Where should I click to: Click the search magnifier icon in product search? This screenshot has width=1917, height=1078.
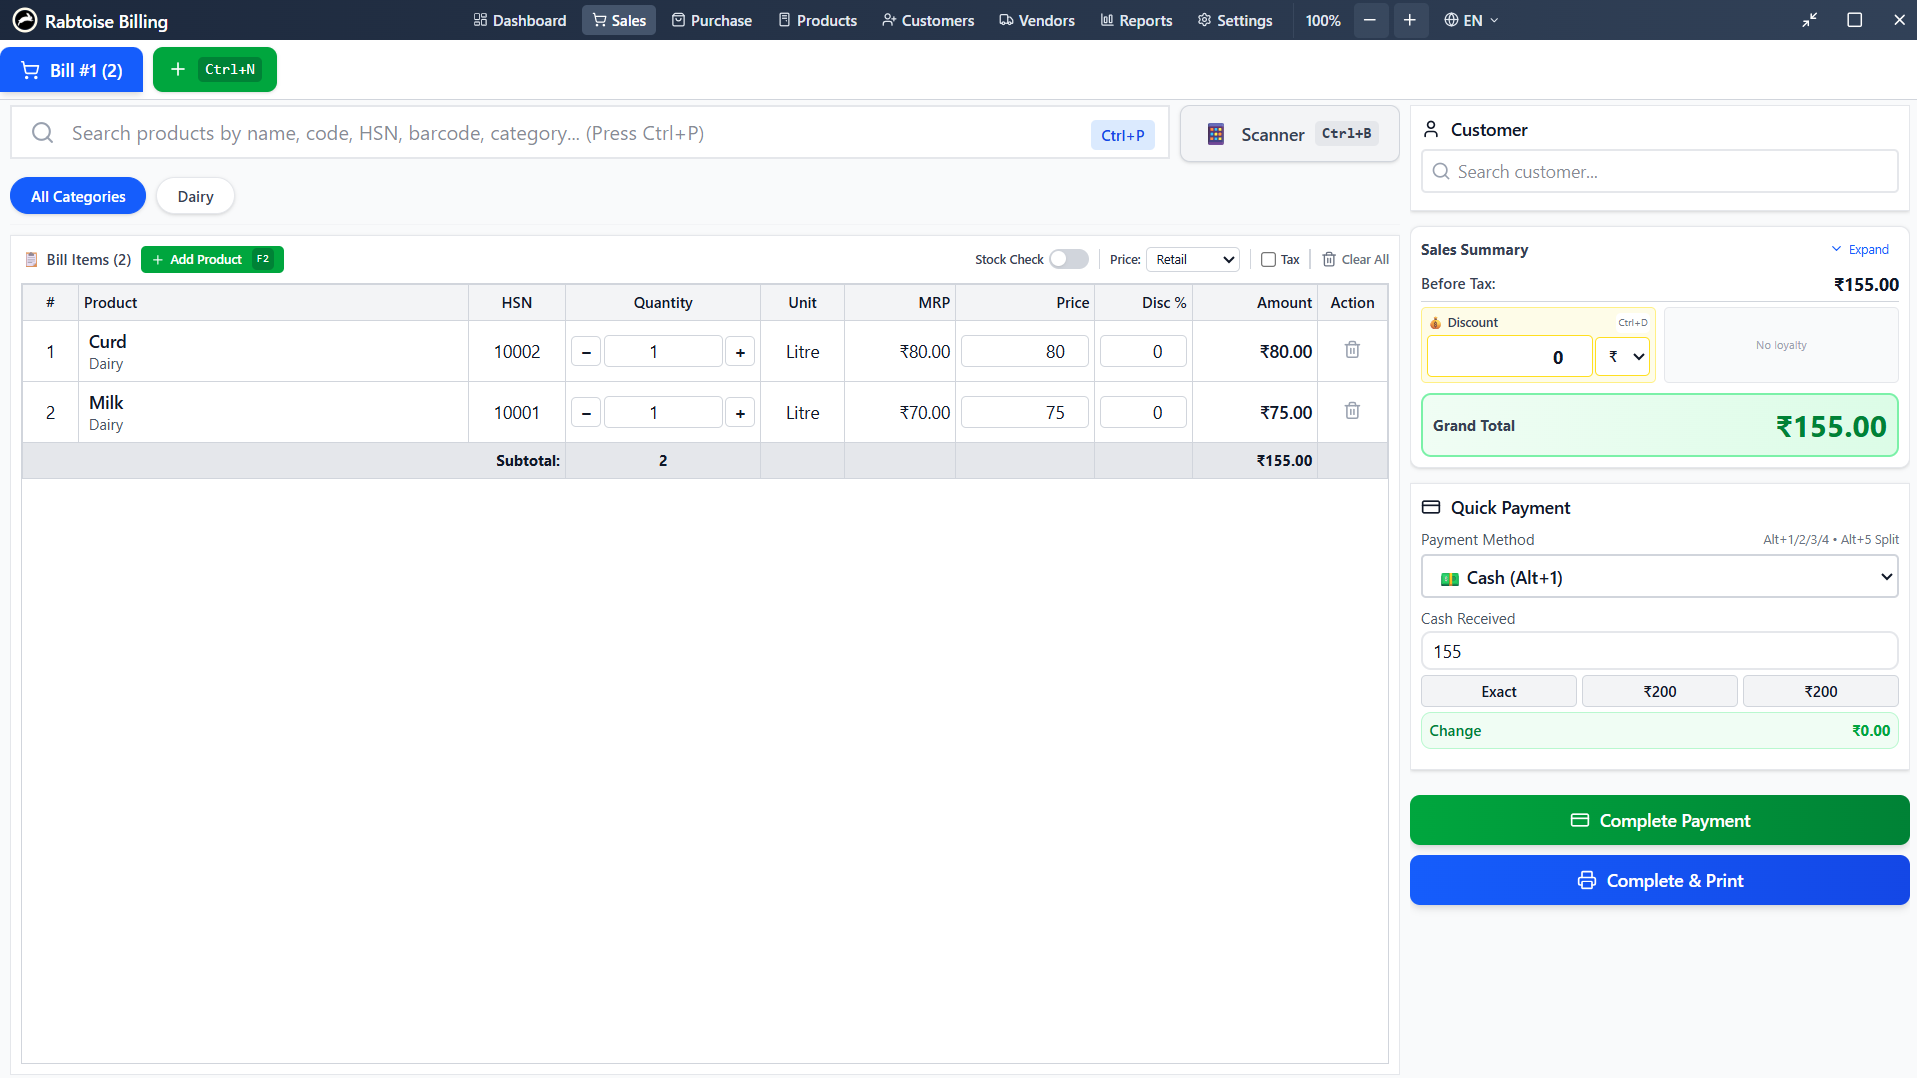(x=42, y=133)
